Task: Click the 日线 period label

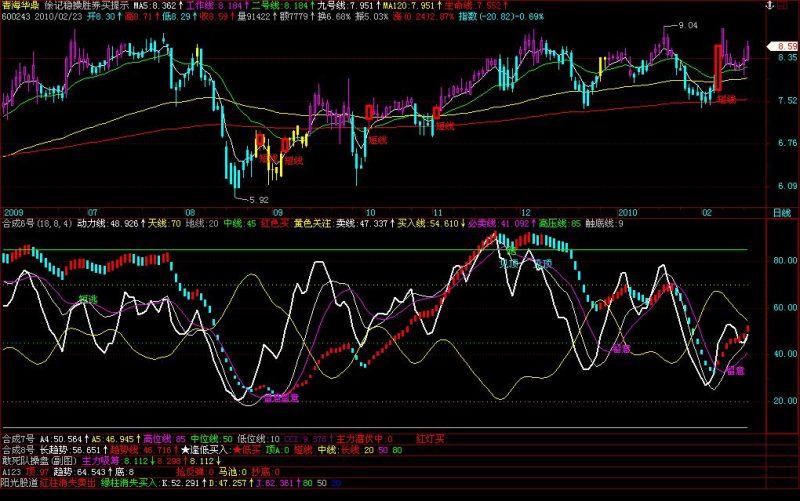Action: [781, 213]
